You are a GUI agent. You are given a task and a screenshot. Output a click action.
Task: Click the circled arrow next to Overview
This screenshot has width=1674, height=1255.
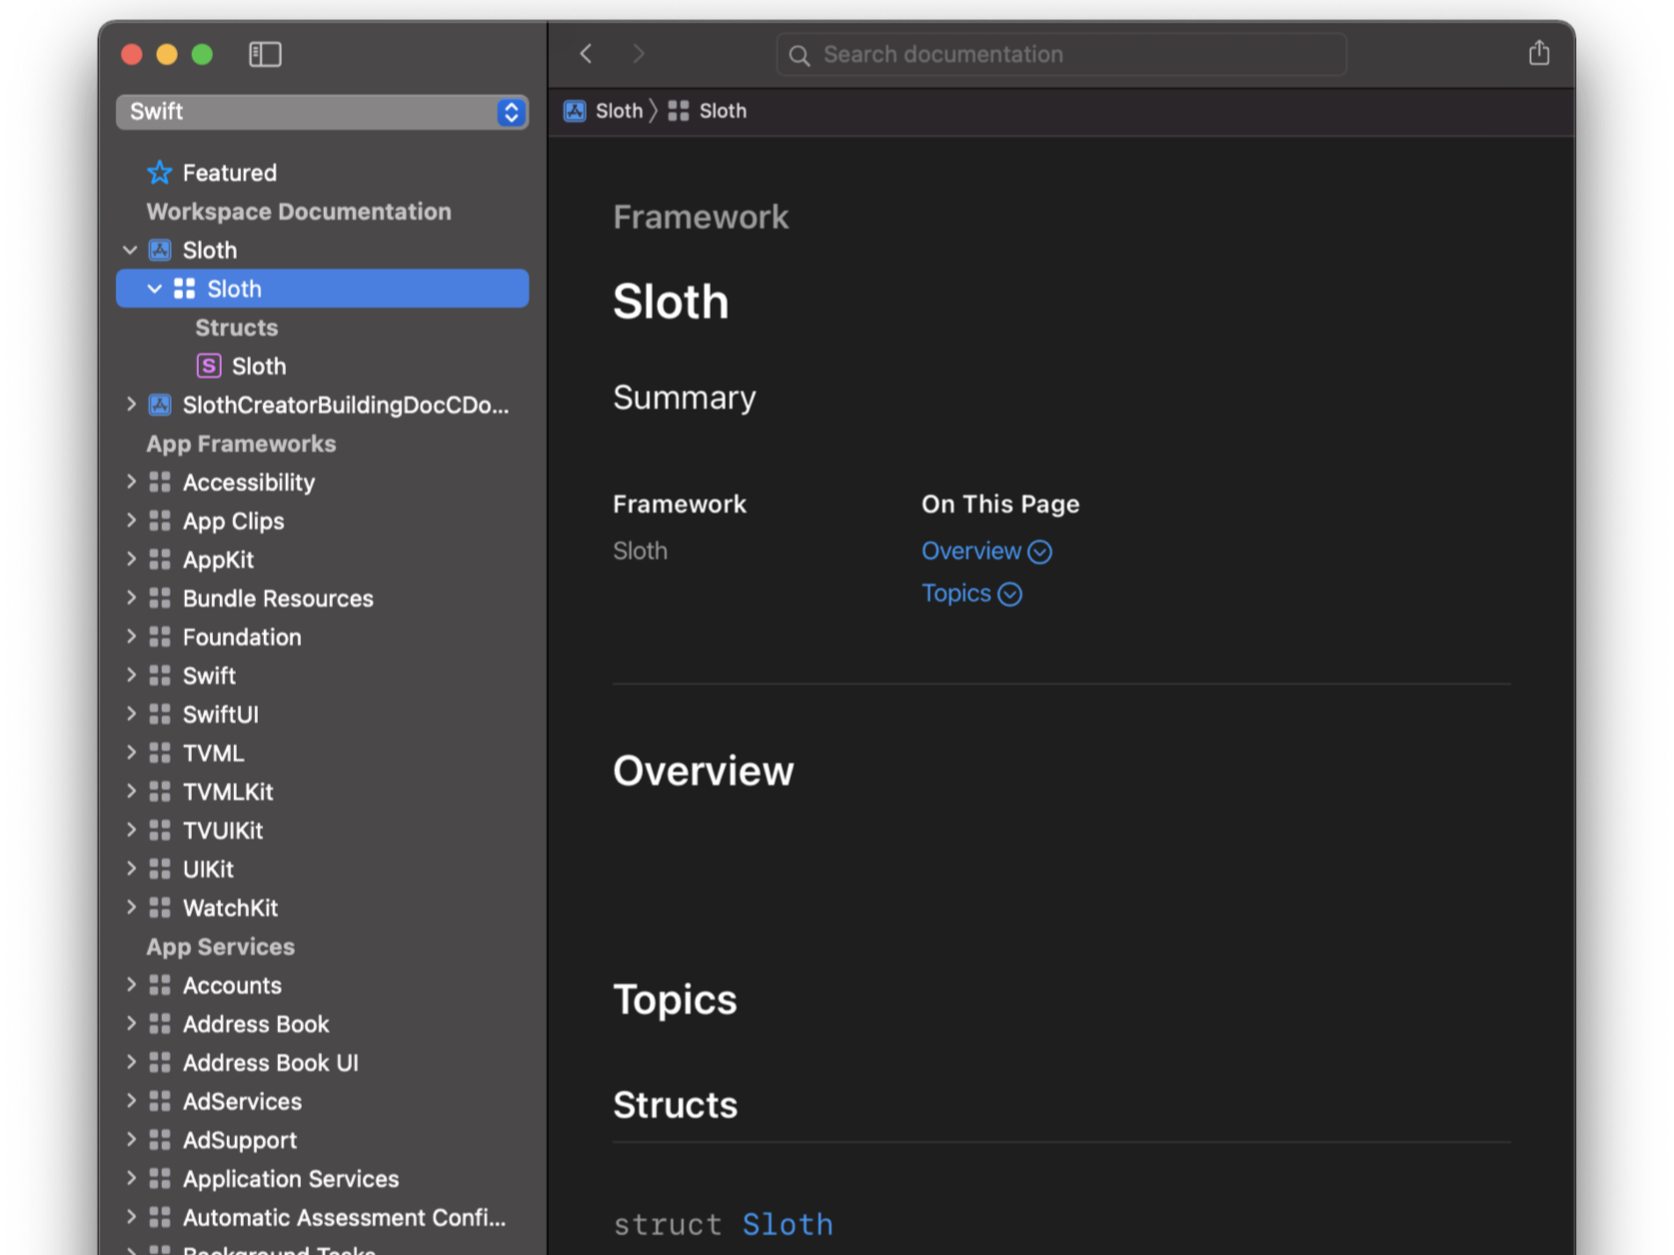point(1040,552)
